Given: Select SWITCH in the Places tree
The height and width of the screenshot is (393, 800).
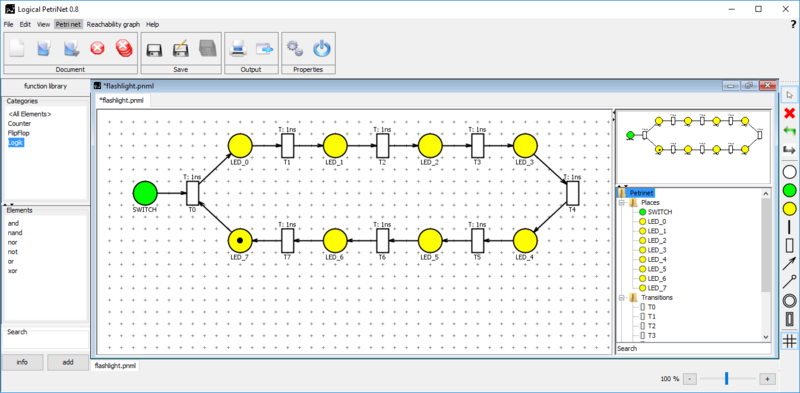Looking at the screenshot, I should tap(660, 212).
